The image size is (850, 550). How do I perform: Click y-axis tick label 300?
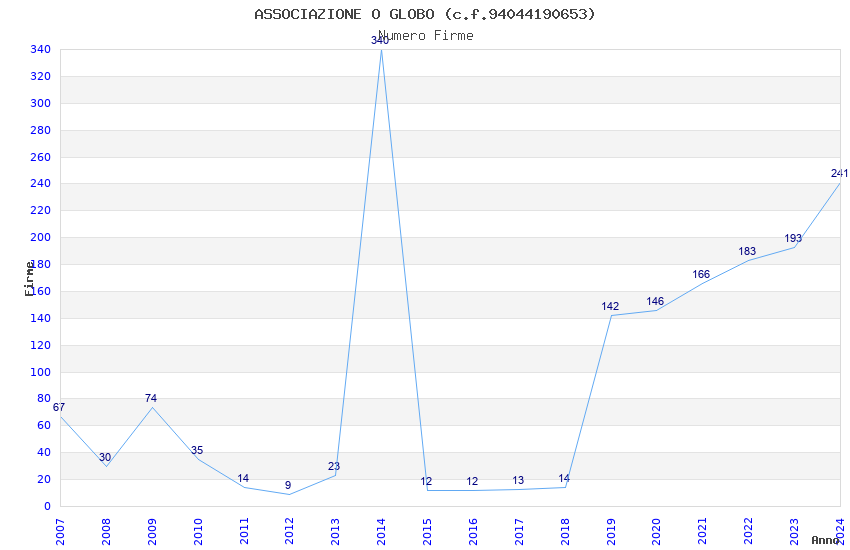pyautogui.click(x=41, y=103)
